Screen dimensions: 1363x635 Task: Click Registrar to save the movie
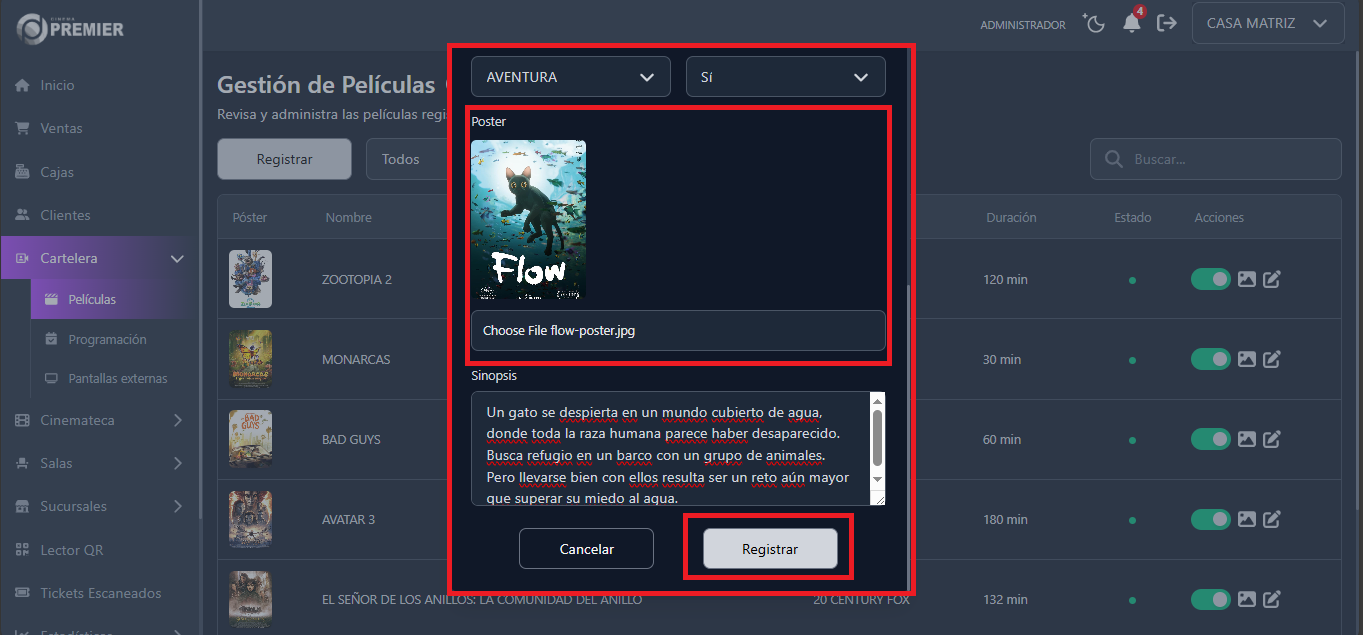[769, 547]
